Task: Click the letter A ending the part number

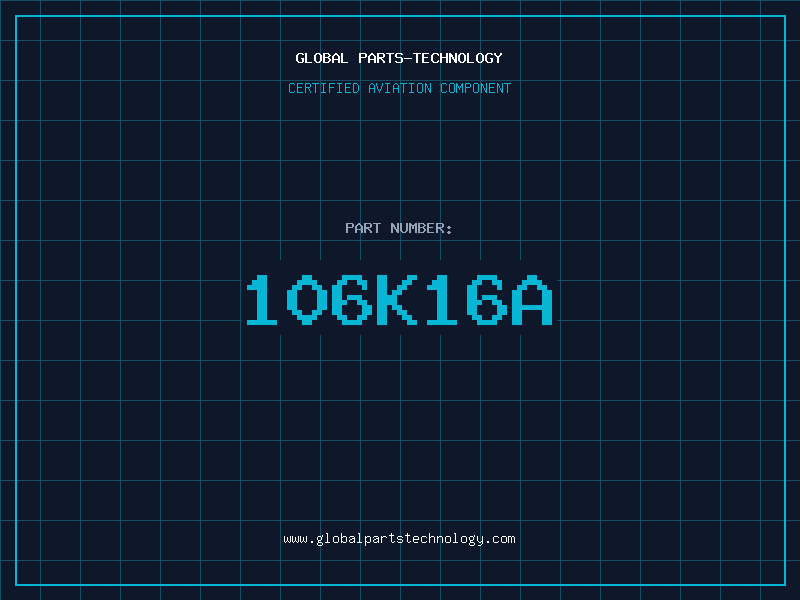Action: click(532, 299)
